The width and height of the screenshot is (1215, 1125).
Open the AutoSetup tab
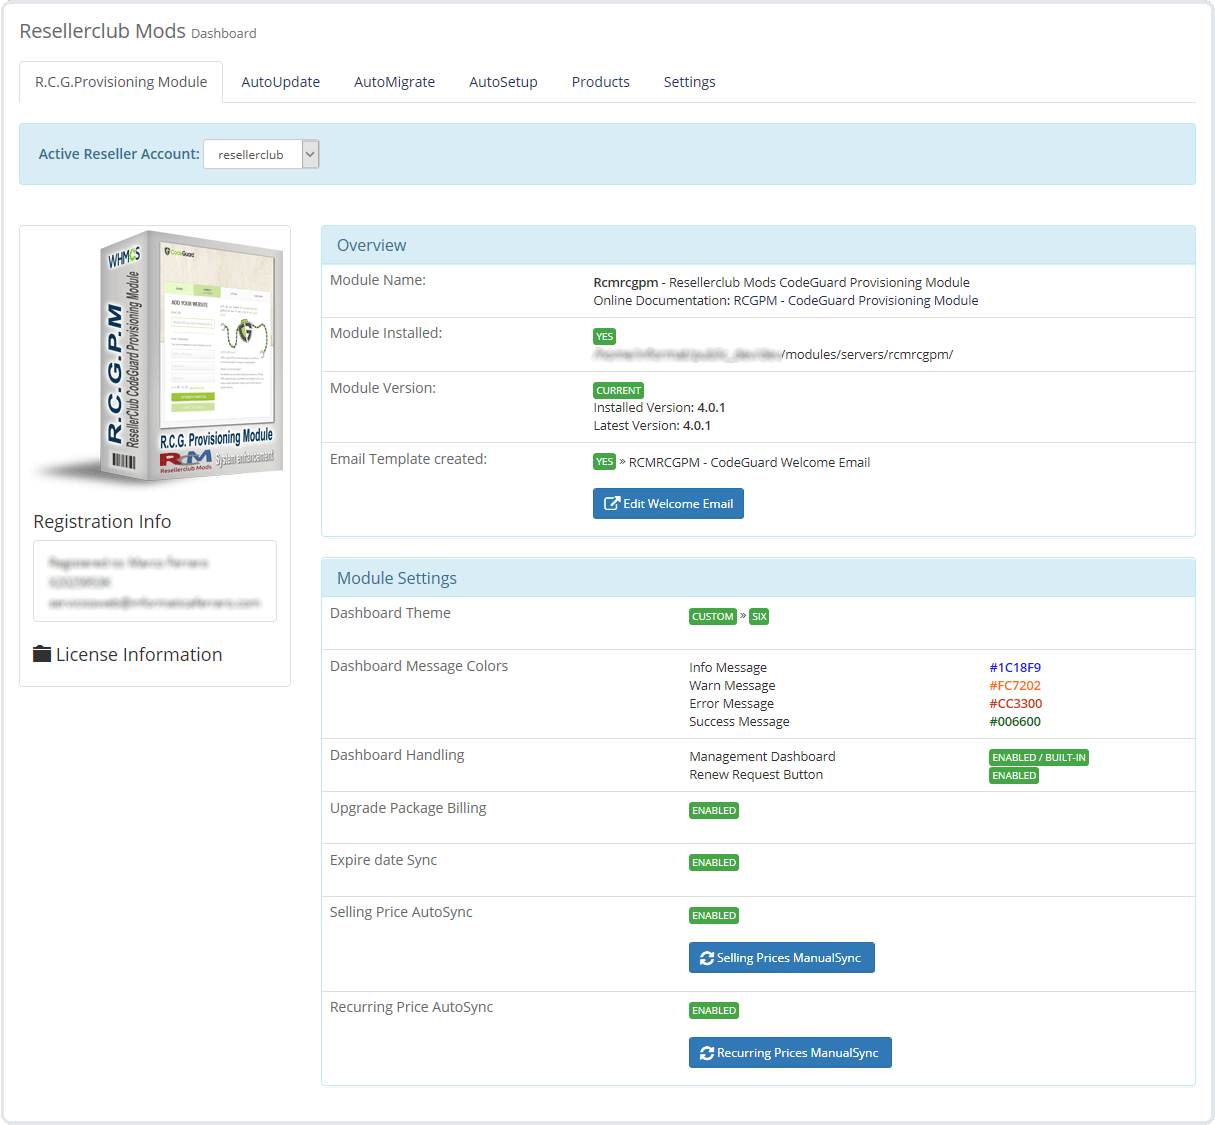[x=503, y=82]
